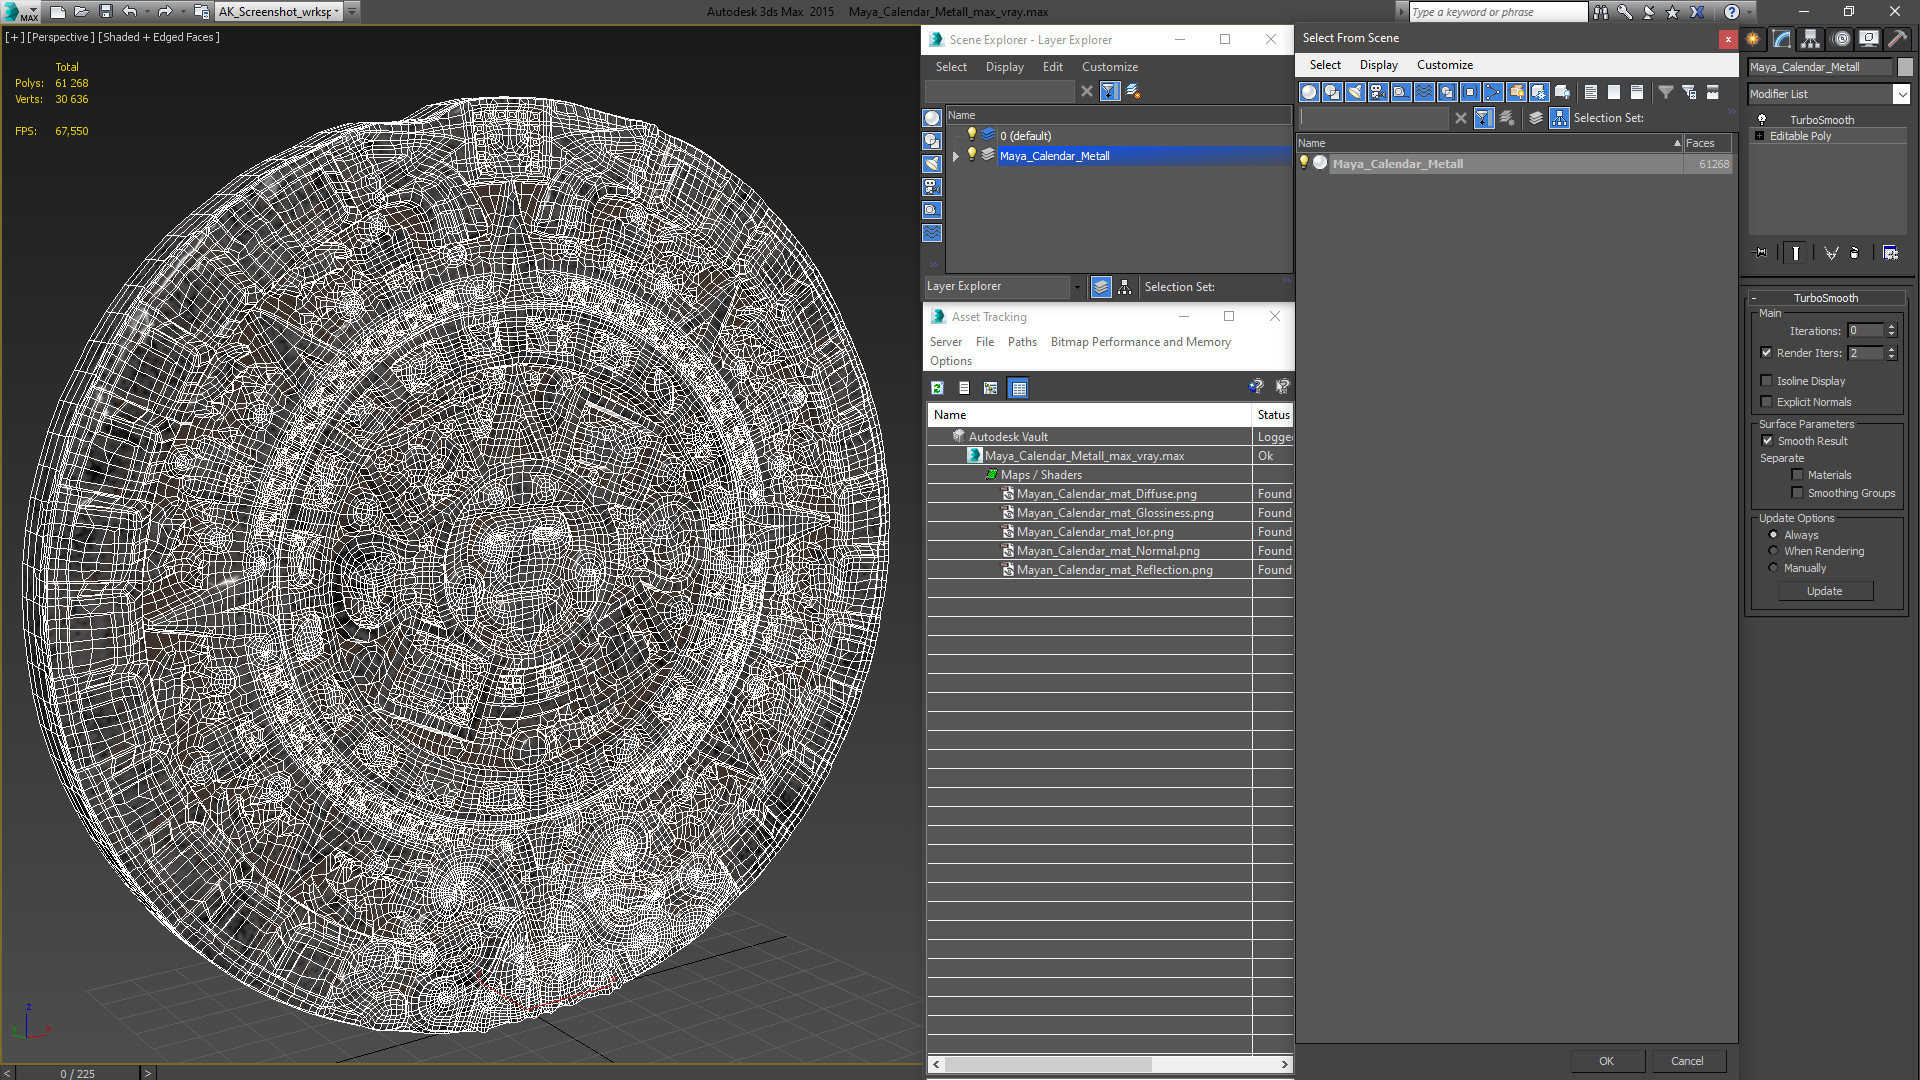This screenshot has width=1920, height=1080.
Task: Enable the Isoline Display checkbox
Action: click(1767, 381)
